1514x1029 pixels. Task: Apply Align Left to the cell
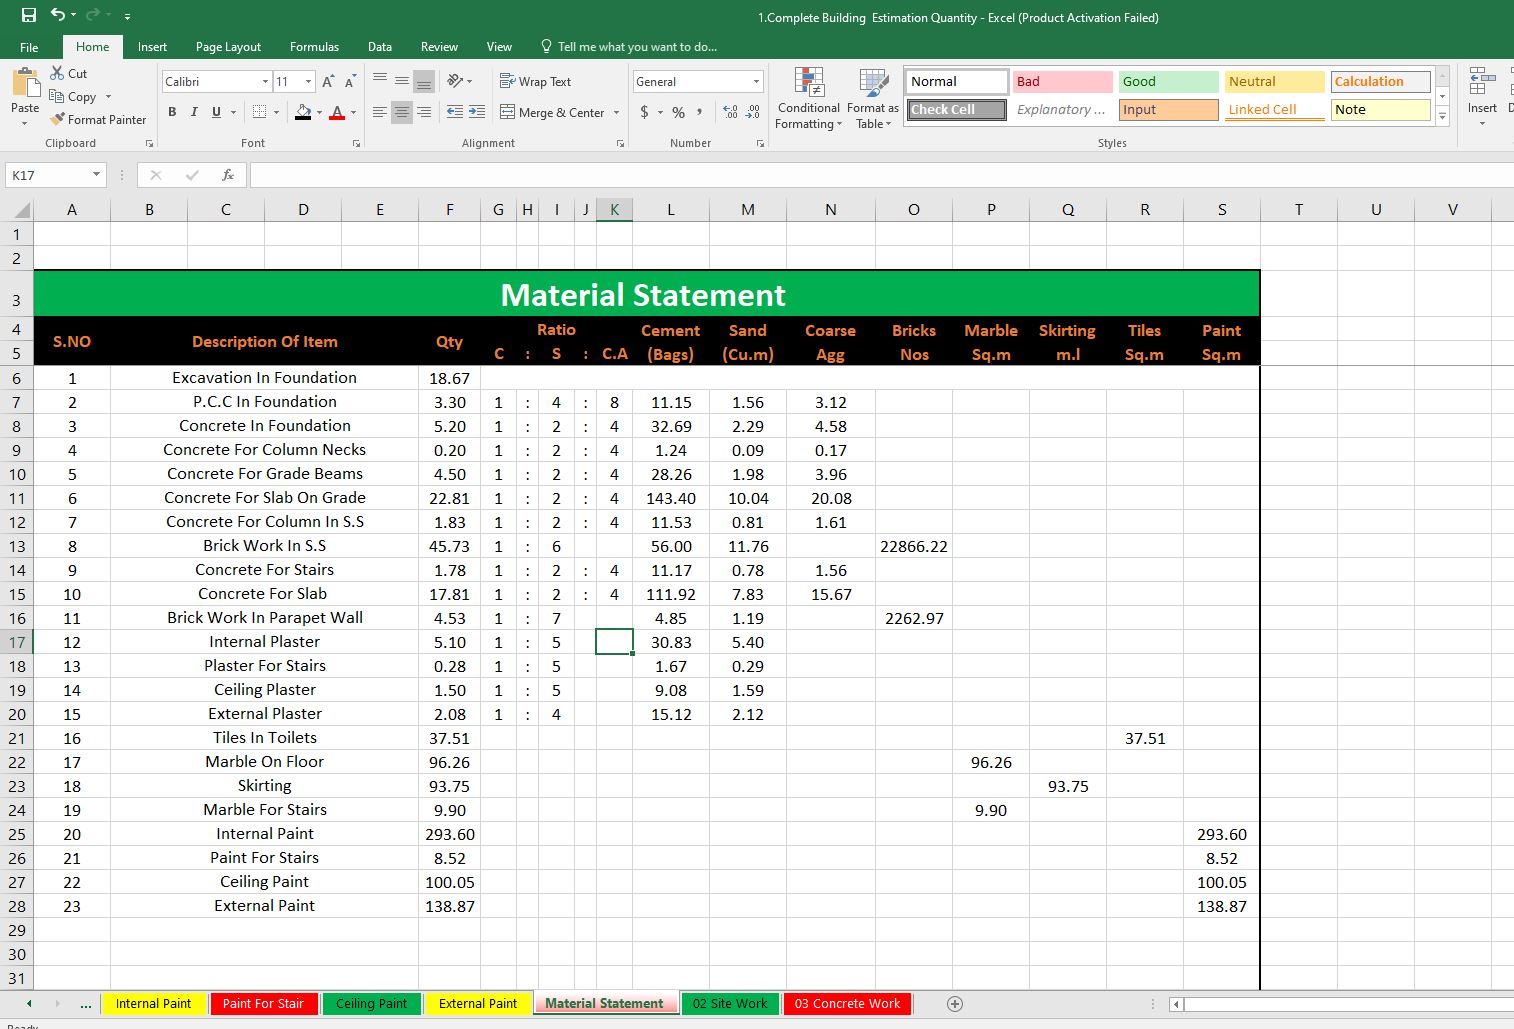pyautogui.click(x=379, y=112)
